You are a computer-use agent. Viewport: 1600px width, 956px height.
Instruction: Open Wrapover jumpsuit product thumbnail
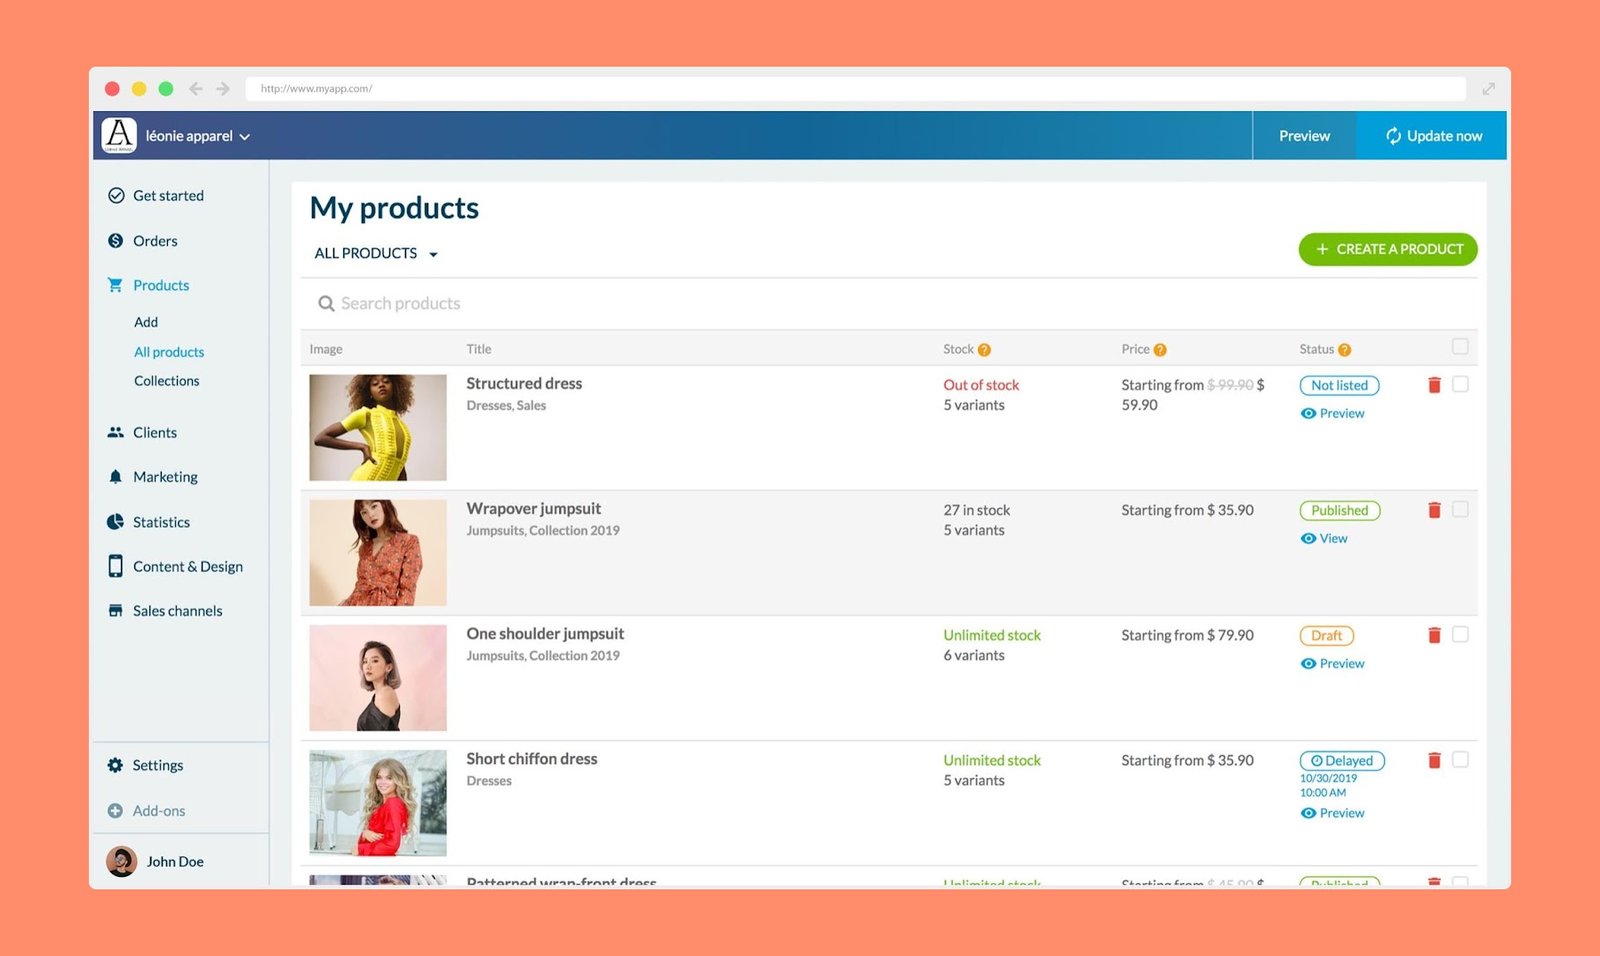pyautogui.click(x=378, y=553)
